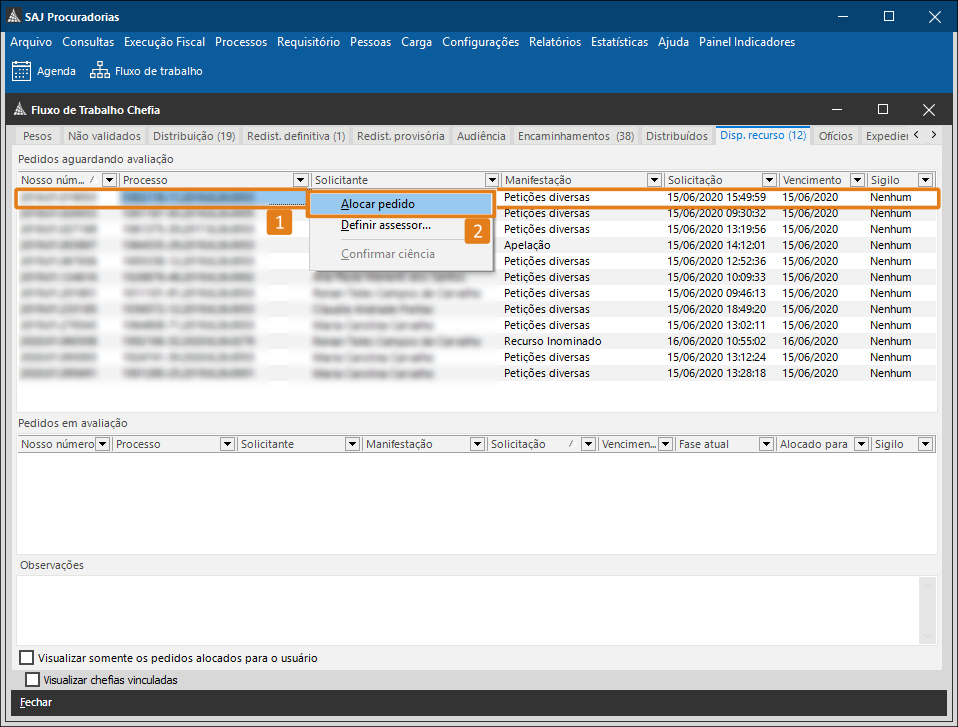Expand the Solicitante column filter in top grid
Image resolution: width=958 pixels, height=727 pixels.
tap(491, 180)
